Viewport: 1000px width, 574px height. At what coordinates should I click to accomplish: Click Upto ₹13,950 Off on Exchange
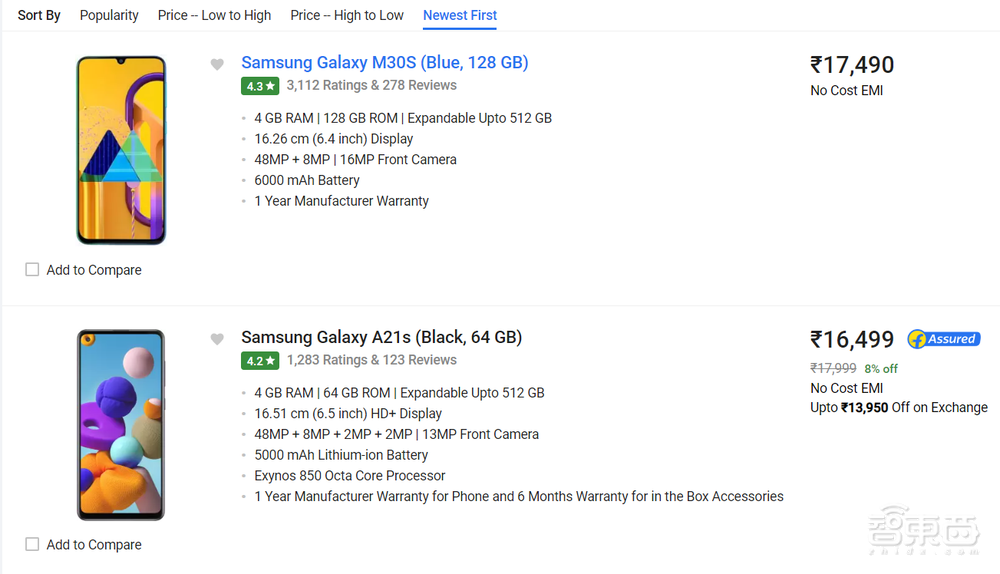tap(898, 408)
